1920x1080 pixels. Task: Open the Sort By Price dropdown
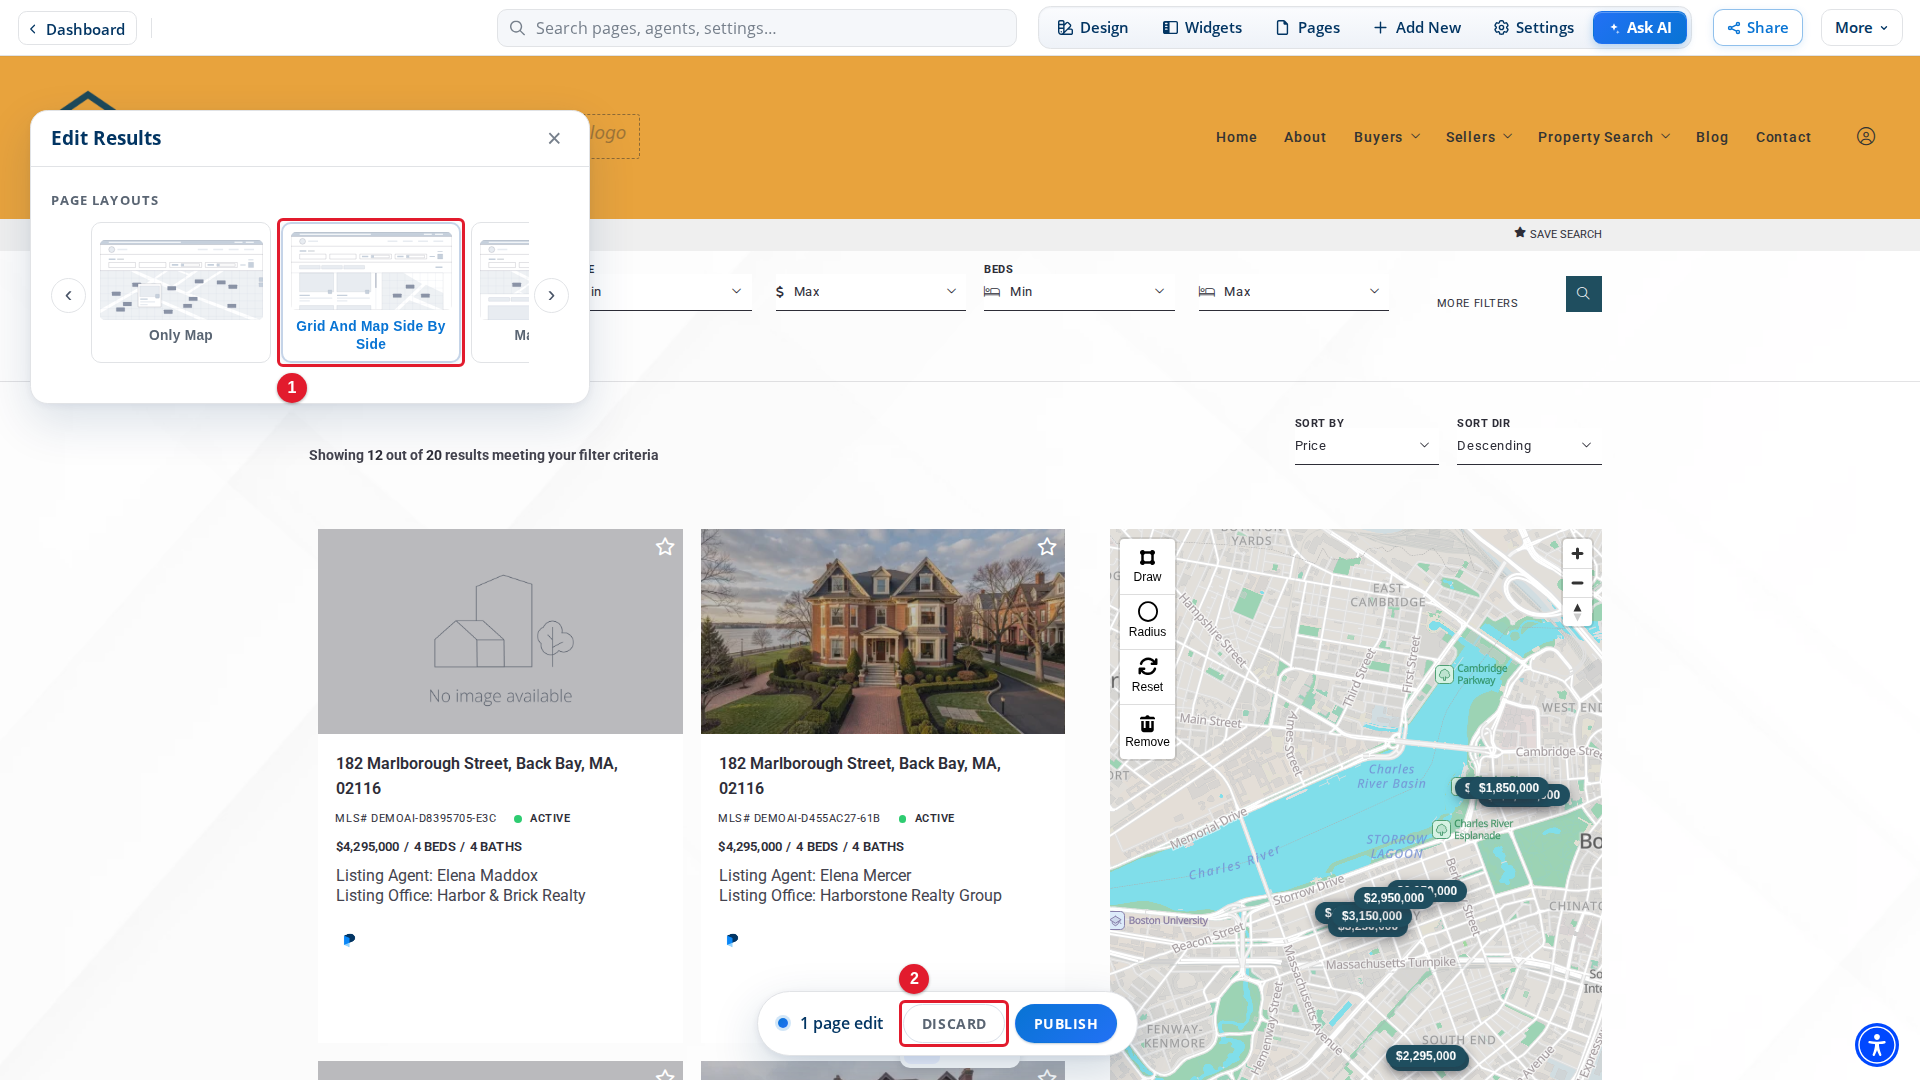click(1366, 446)
